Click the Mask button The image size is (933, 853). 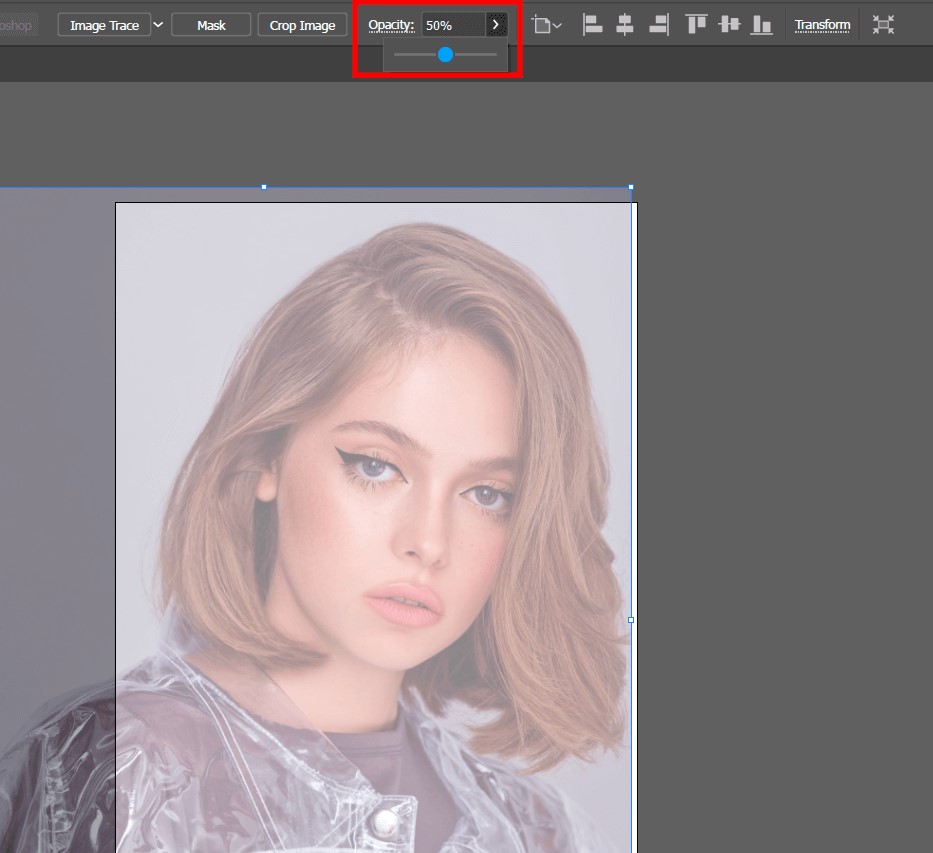(x=211, y=25)
